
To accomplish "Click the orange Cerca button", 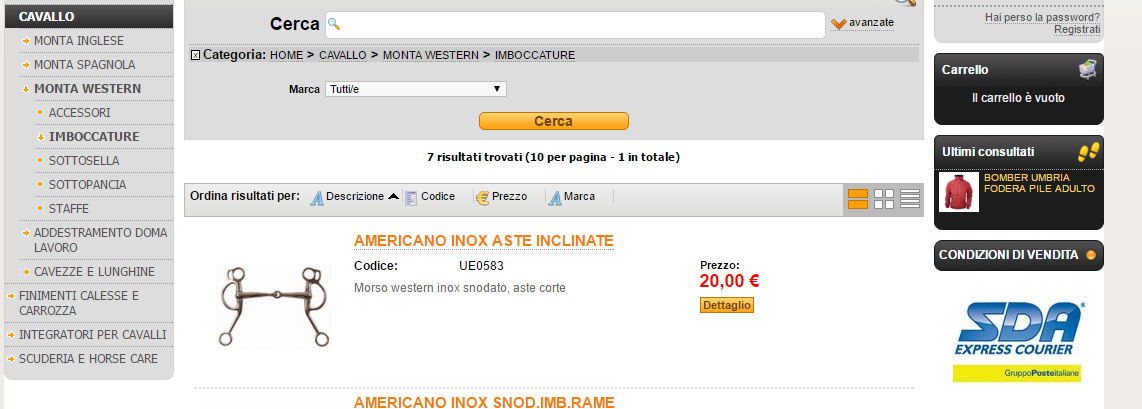I will pyautogui.click(x=554, y=122).
